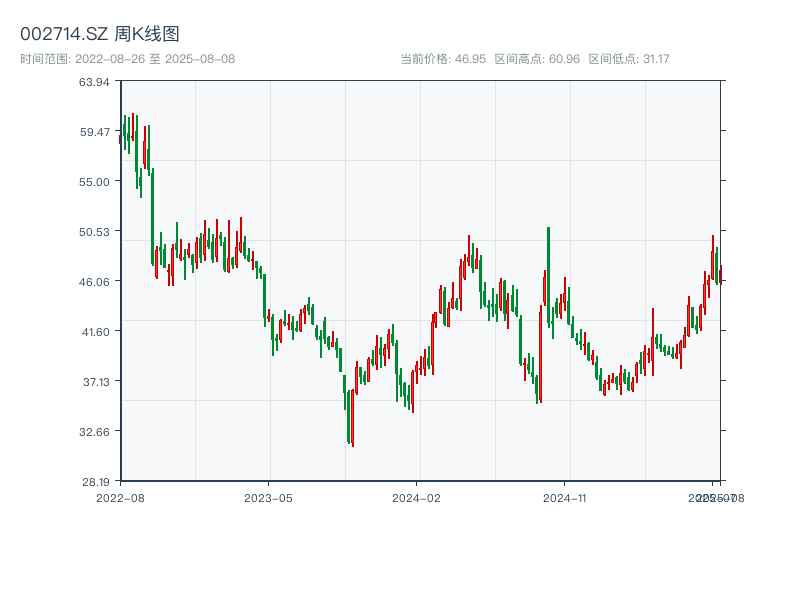Click the 区间低点: 31.17 label
The image size is (800, 600).
point(629,59)
